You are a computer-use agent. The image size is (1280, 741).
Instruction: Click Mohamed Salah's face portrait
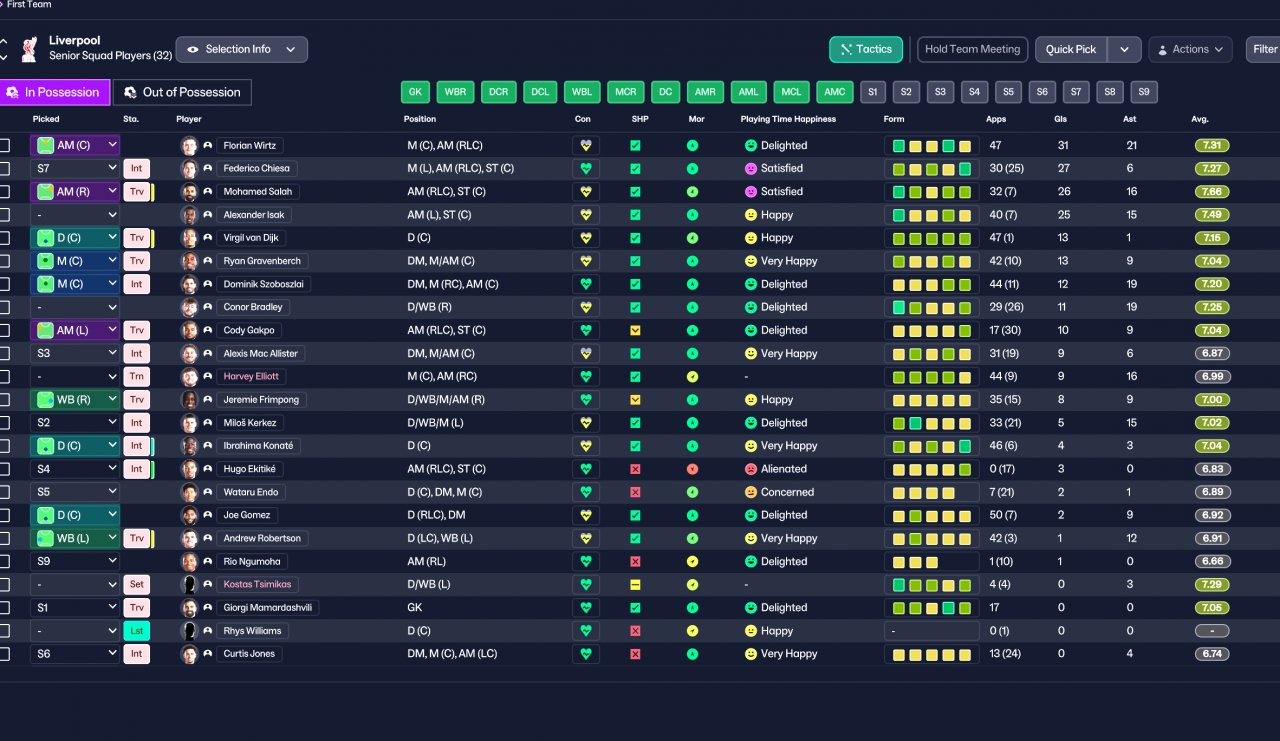tap(189, 191)
